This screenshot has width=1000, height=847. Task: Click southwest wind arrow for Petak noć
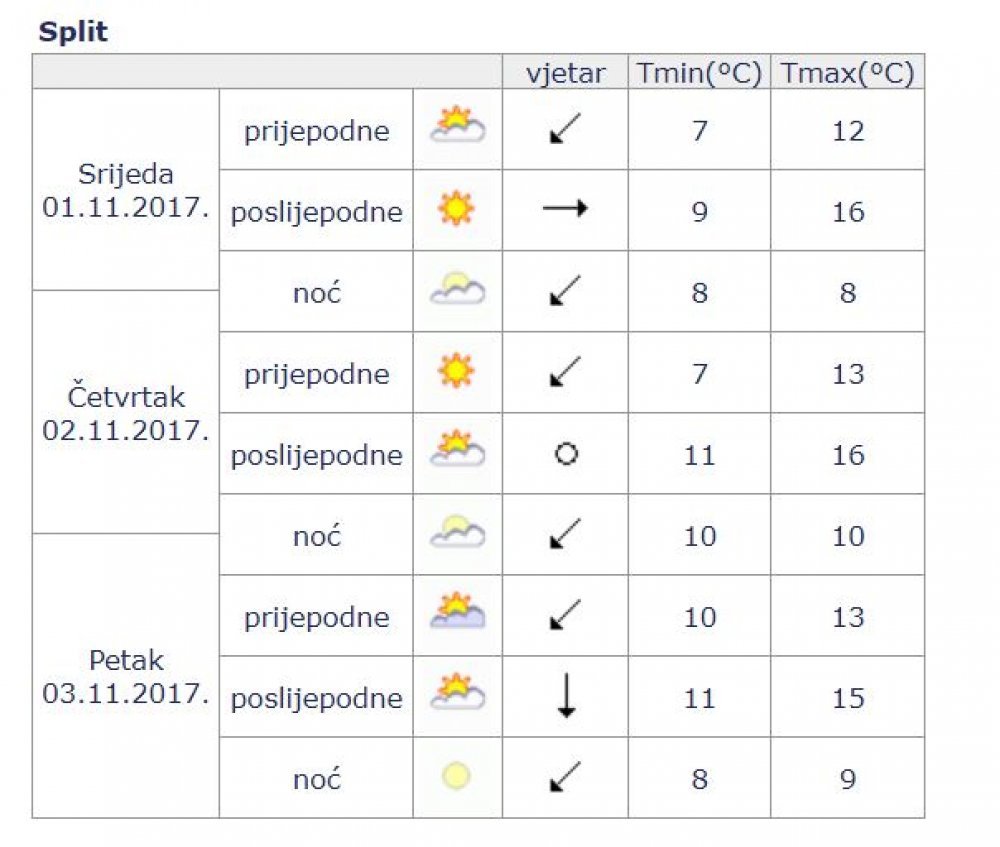565,776
